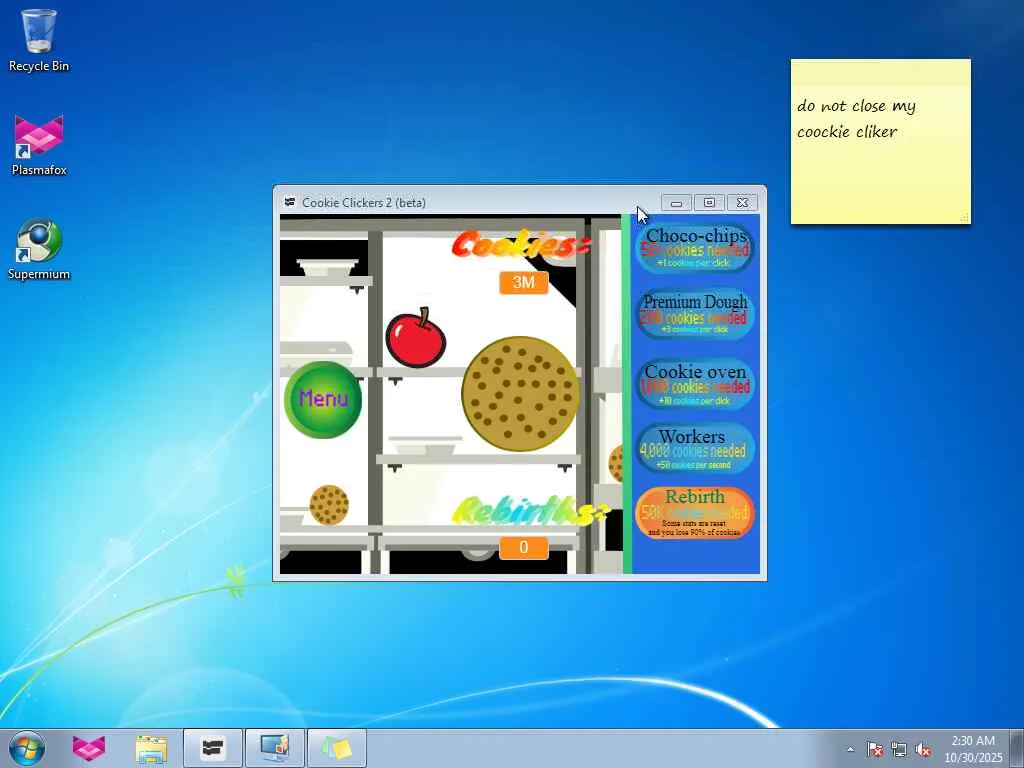This screenshot has width=1024, height=768.
Task: Click the sticky note text
Action: click(x=856, y=118)
